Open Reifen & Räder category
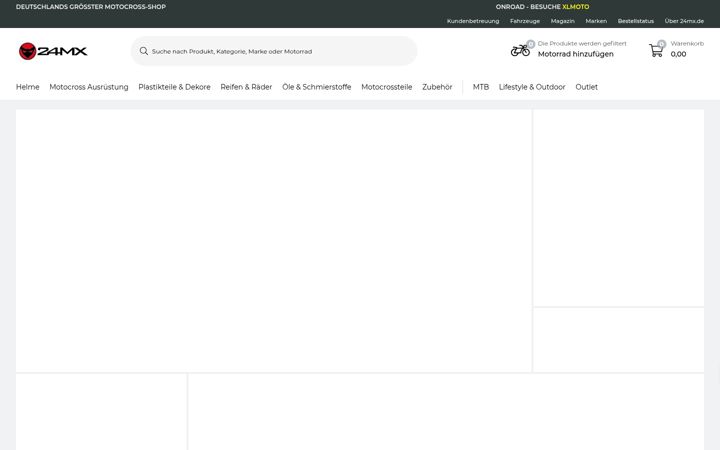Screen dimensions: 720x450 pyautogui.click(x=246, y=87)
